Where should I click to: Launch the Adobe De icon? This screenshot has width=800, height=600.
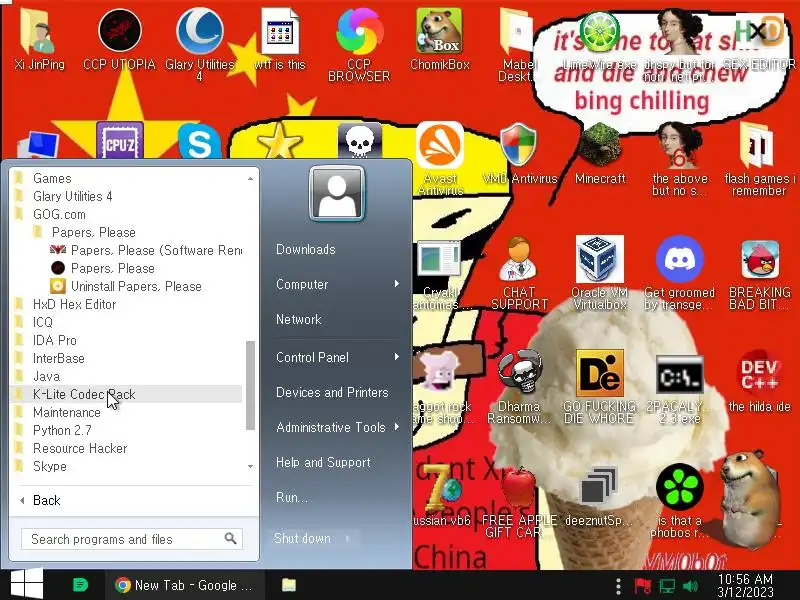pos(599,387)
